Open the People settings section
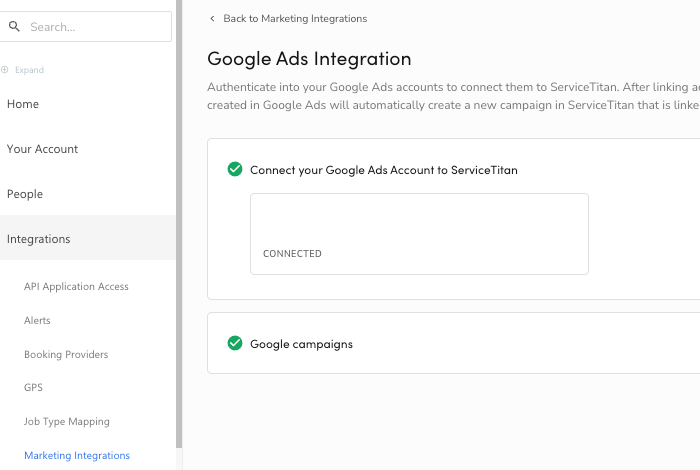The width and height of the screenshot is (700, 470). tap(24, 194)
